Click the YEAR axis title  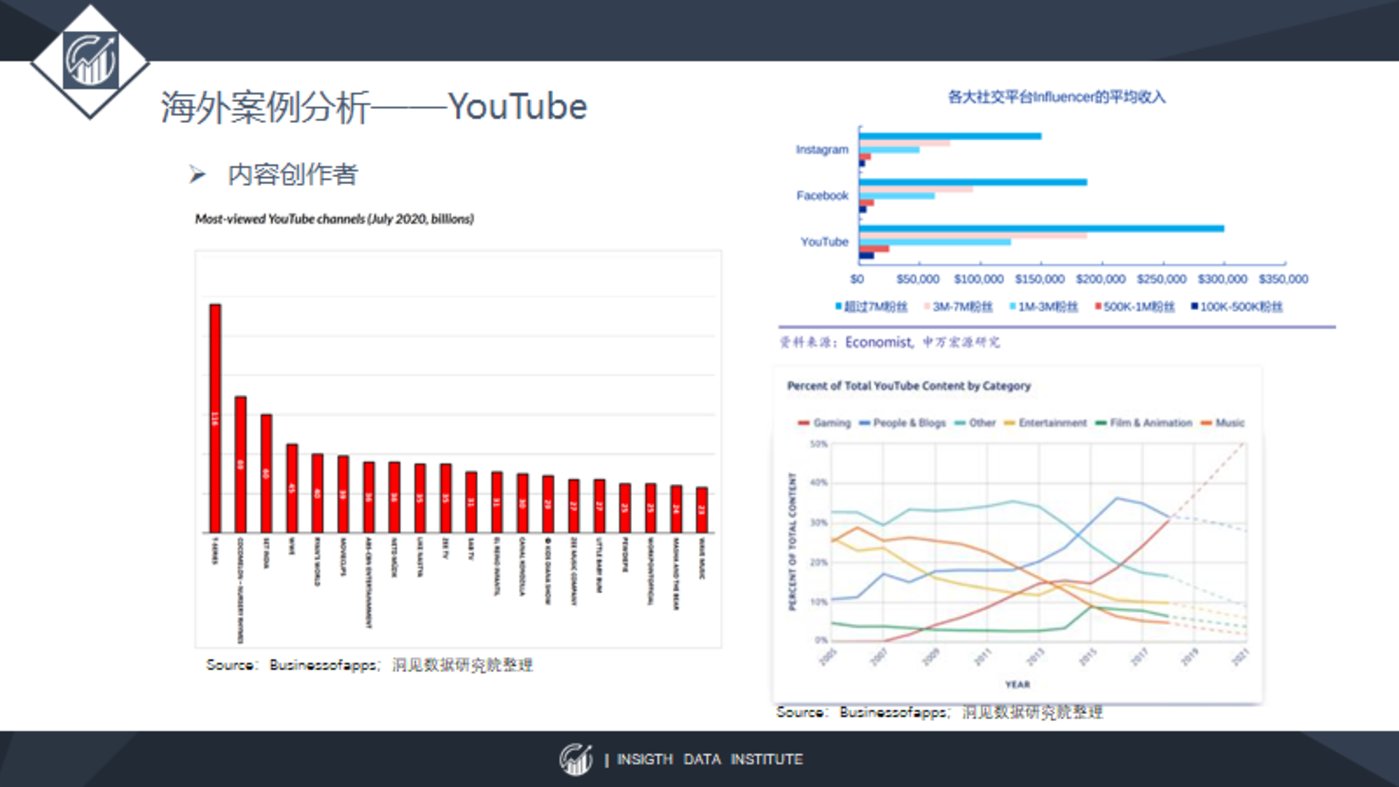tap(1018, 685)
